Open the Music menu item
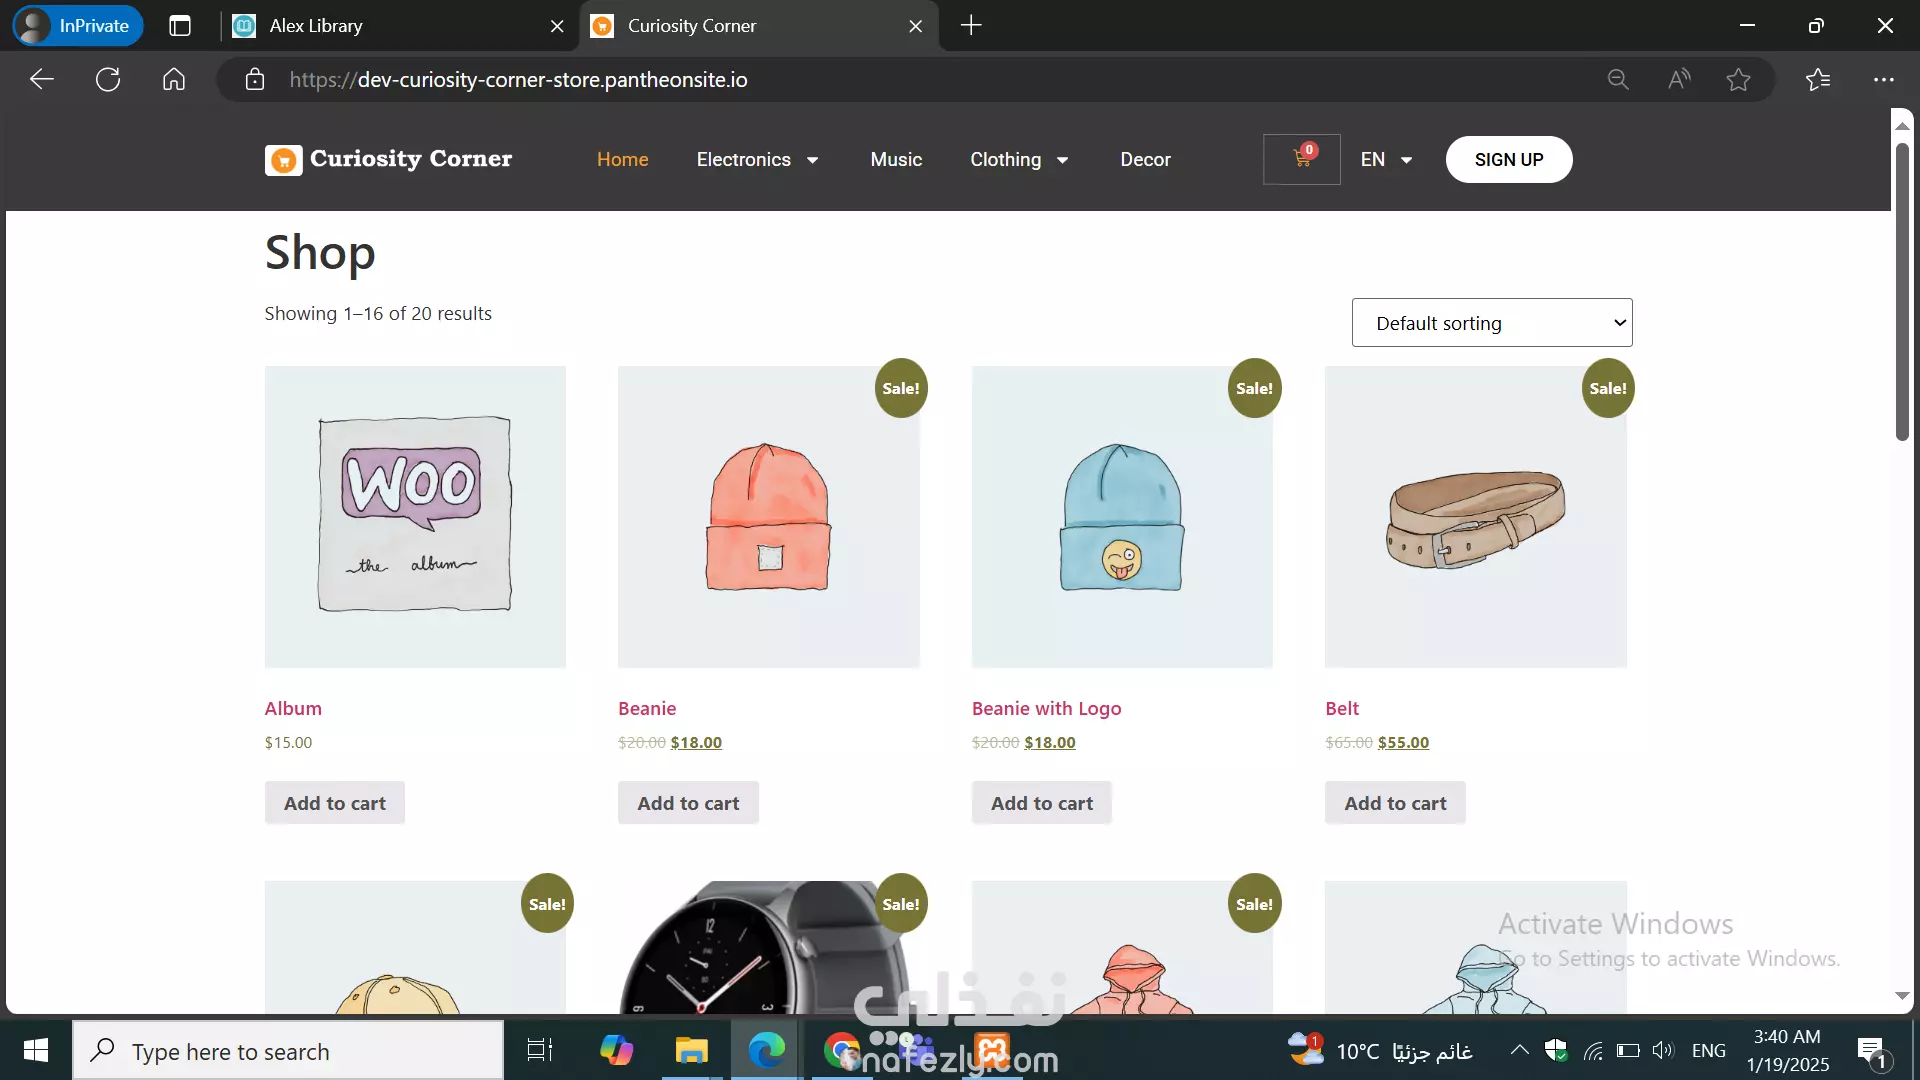 click(896, 159)
